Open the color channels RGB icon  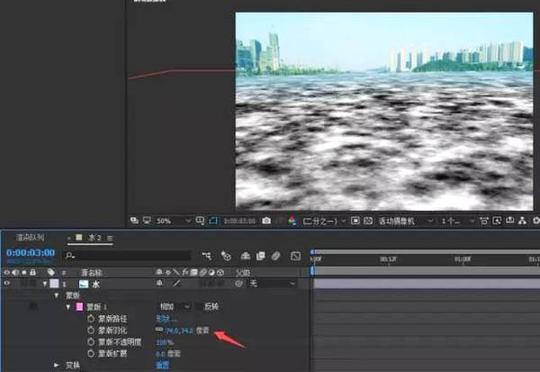coord(292,220)
